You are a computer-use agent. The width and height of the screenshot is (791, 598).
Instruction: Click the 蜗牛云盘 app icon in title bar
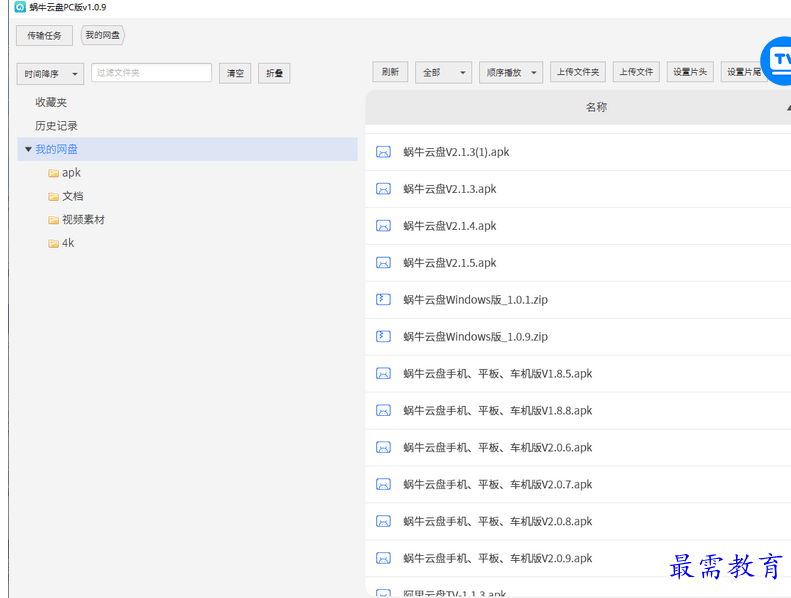coord(20,7)
